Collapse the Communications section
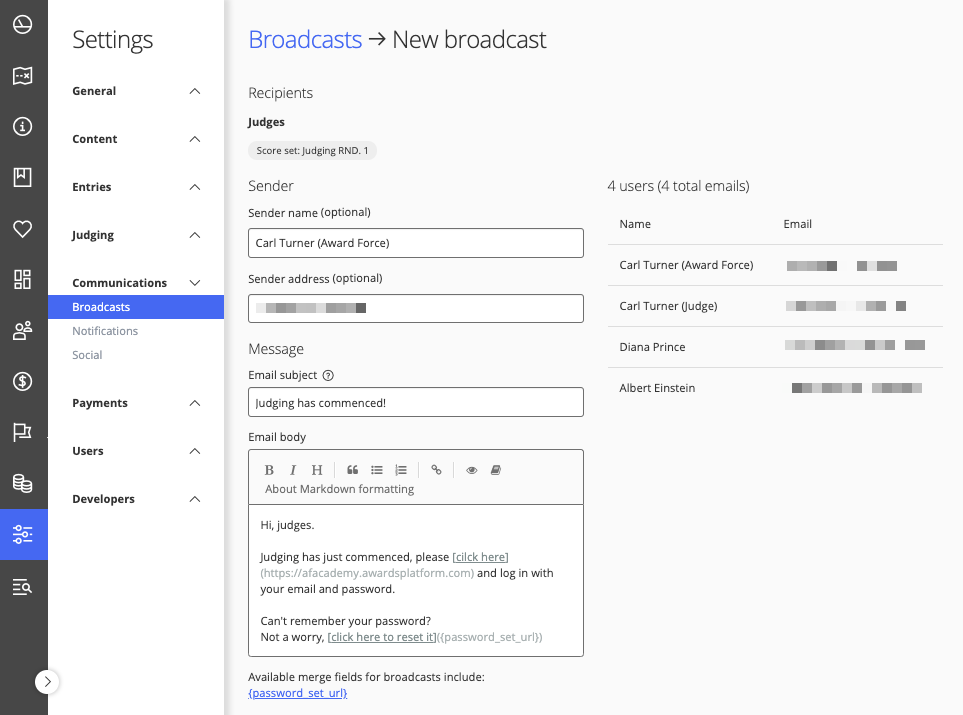The image size is (963, 715). click(195, 283)
